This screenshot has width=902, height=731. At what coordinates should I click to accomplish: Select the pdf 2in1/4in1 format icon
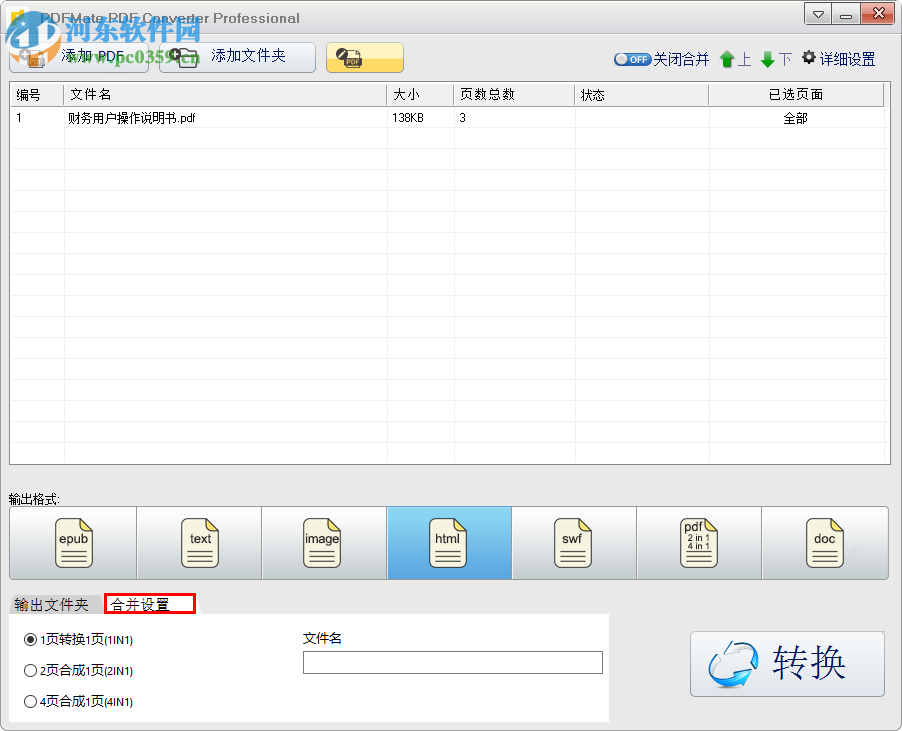pyautogui.click(x=698, y=543)
